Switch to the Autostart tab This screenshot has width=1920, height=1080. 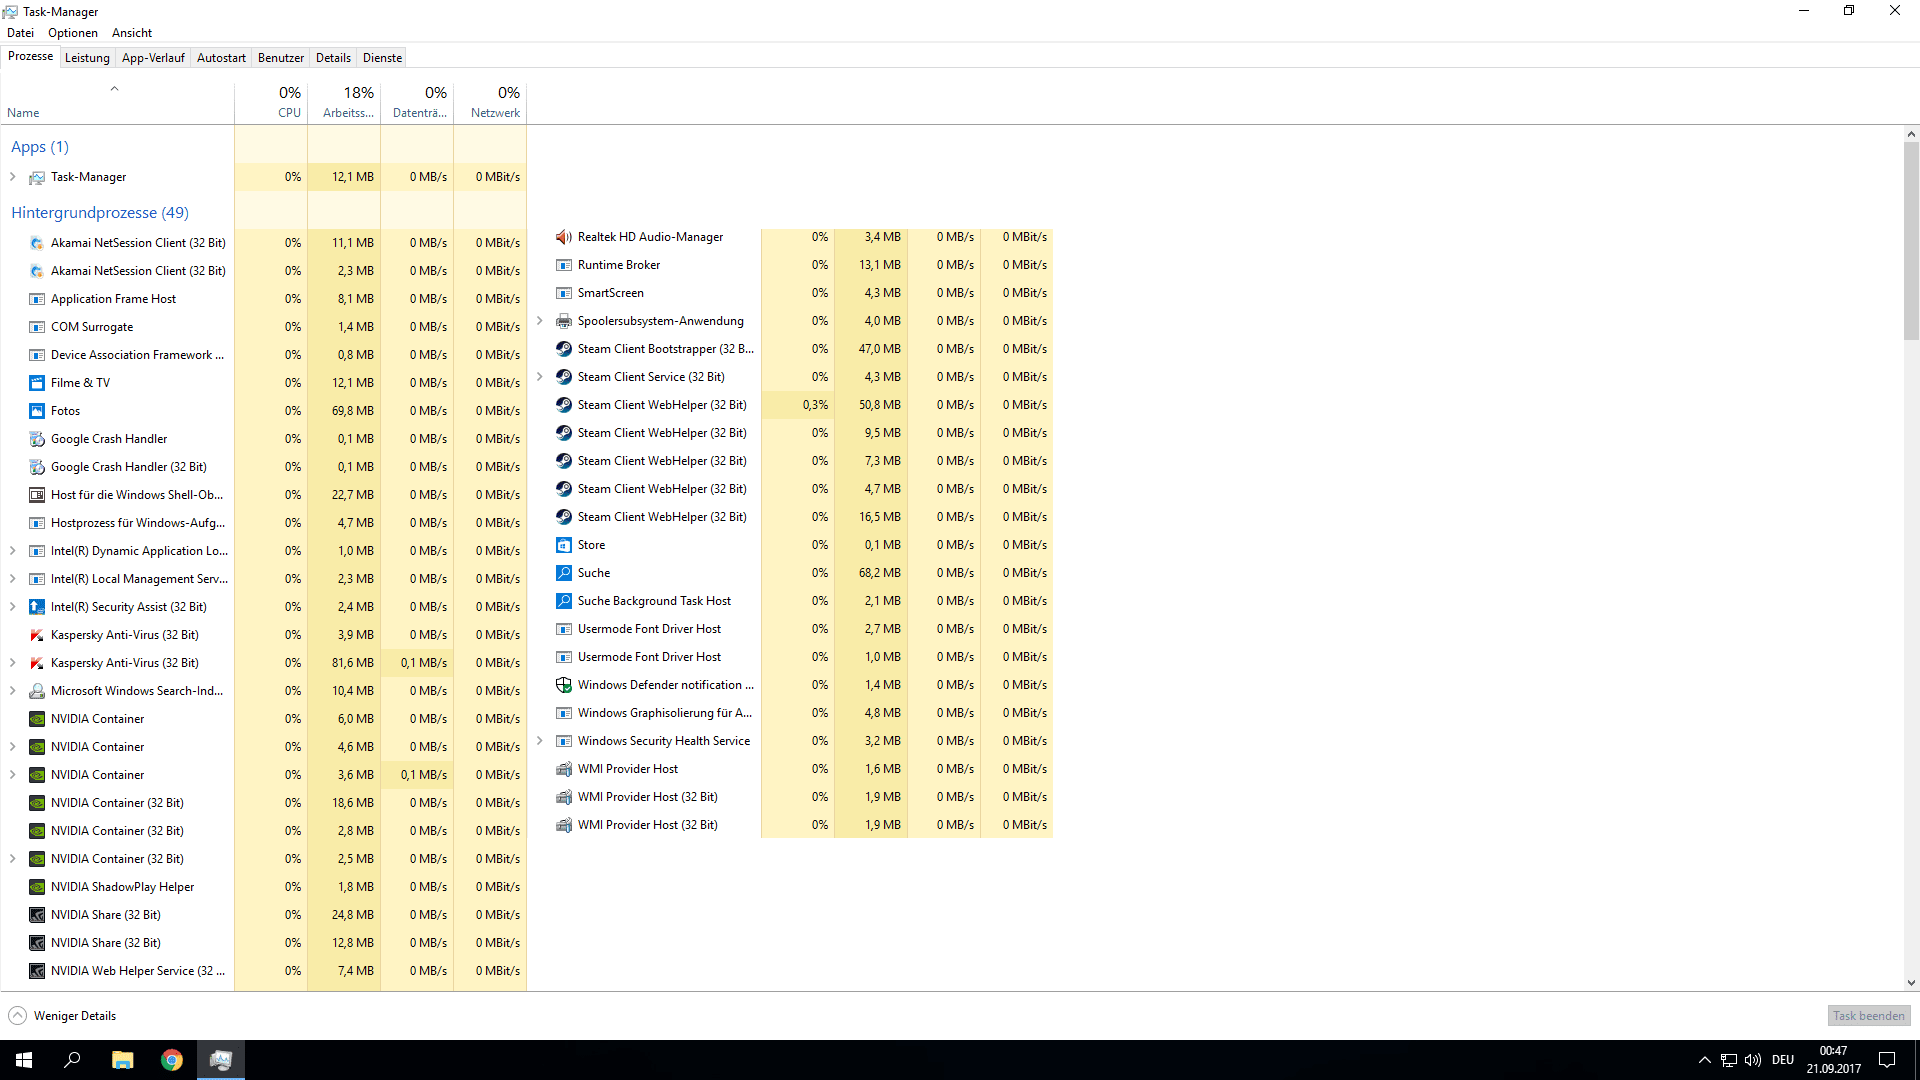tap(221, 58)
